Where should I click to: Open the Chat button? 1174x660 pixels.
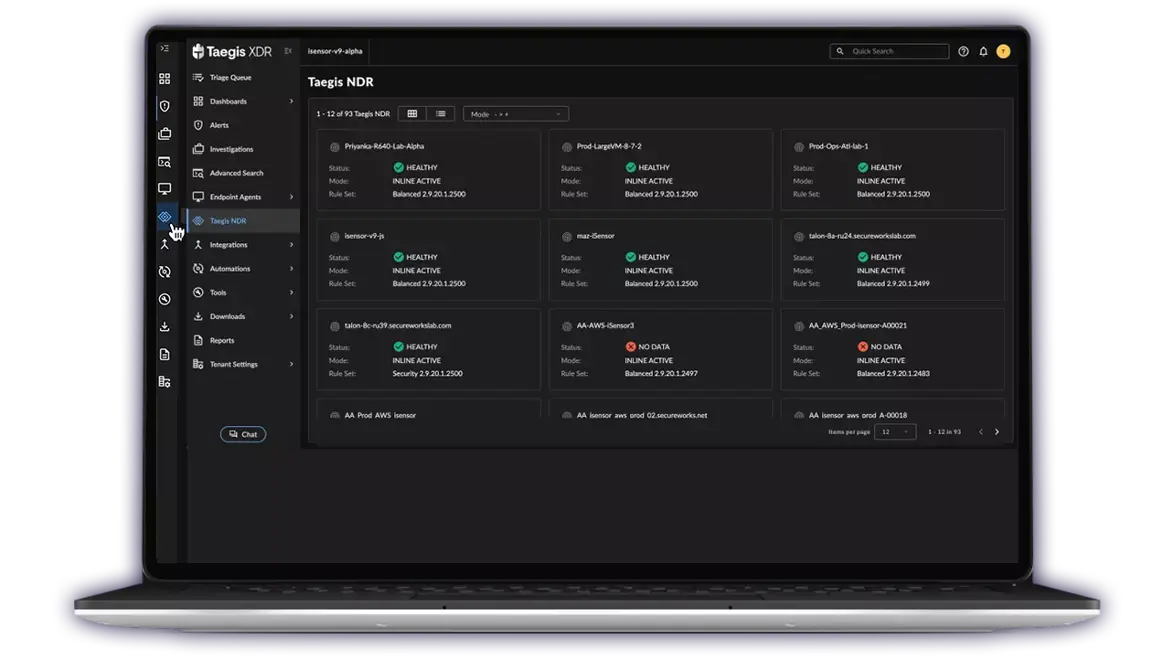click(243, 435)
